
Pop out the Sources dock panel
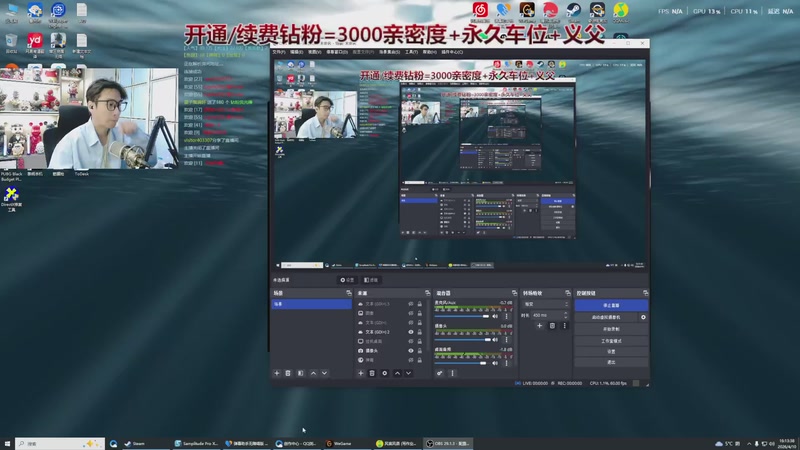tap(428, 293)
